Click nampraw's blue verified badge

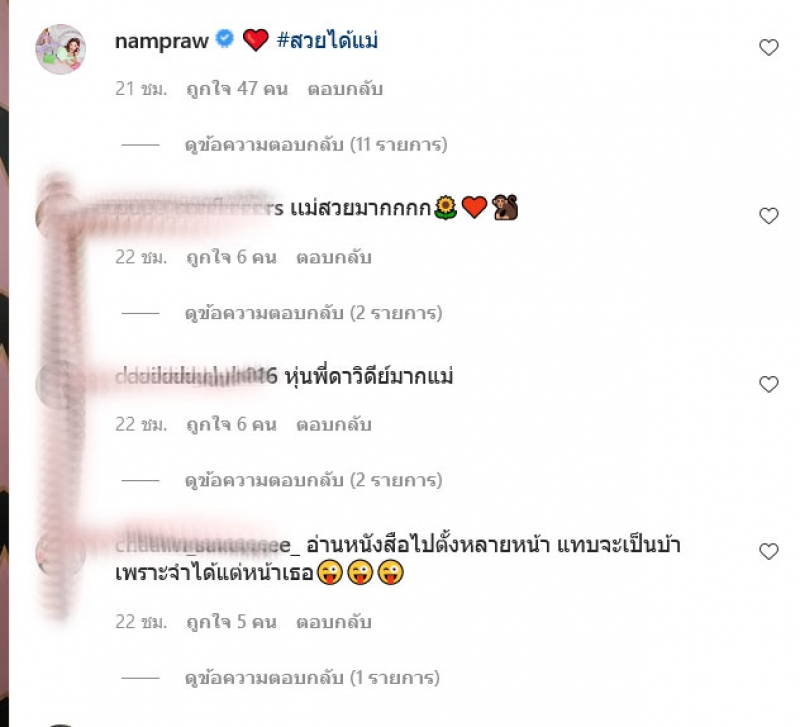[x=224, y=39]
